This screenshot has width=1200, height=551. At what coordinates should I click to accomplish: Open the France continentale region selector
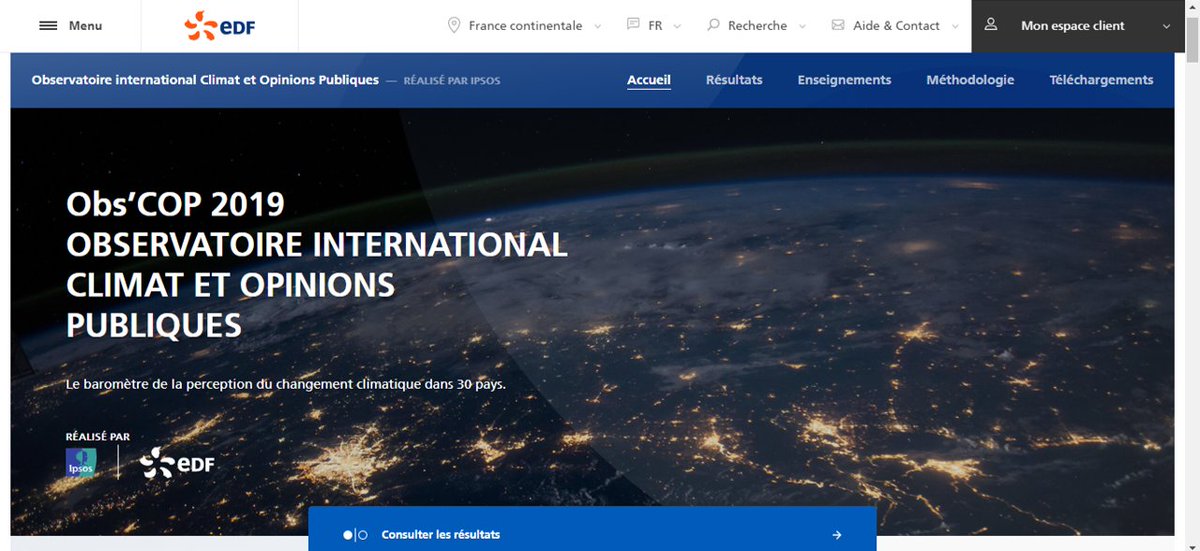[x=525, y=26]
